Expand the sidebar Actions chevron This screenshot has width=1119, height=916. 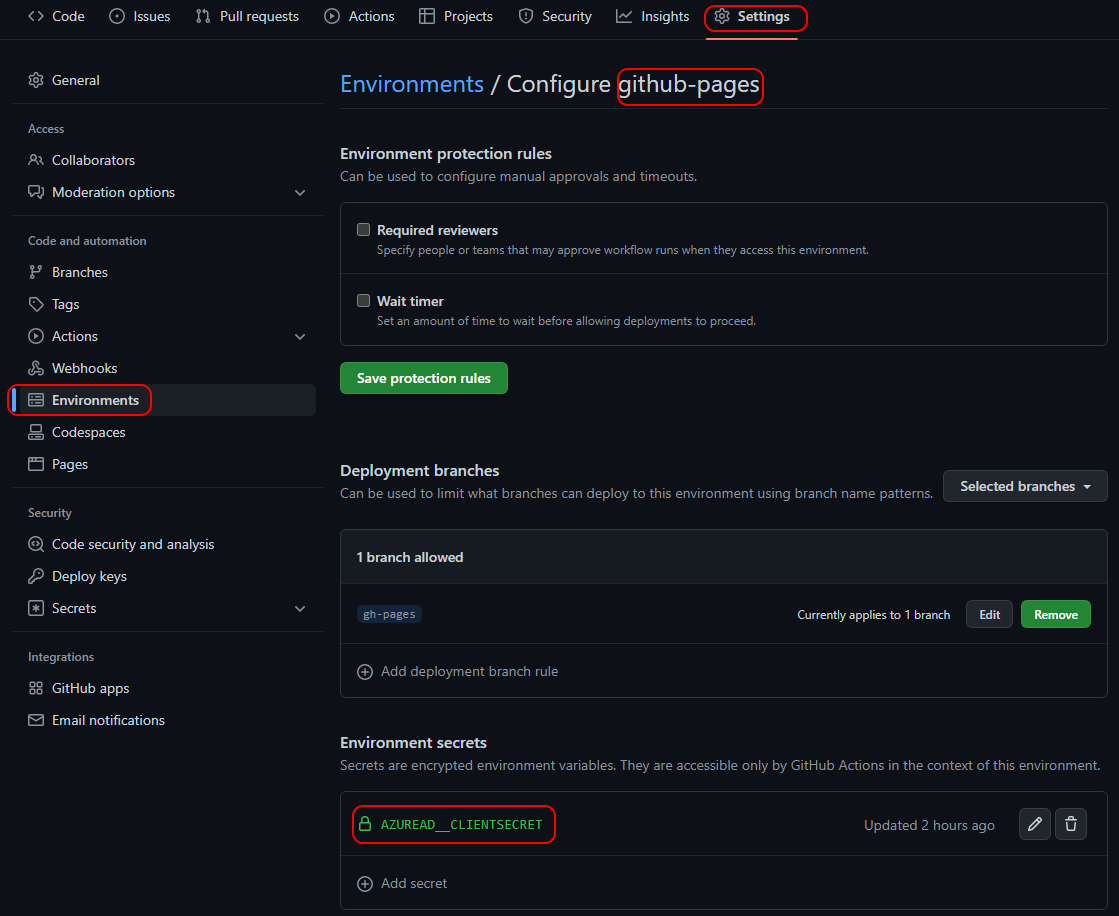click(x=300, y=337)
